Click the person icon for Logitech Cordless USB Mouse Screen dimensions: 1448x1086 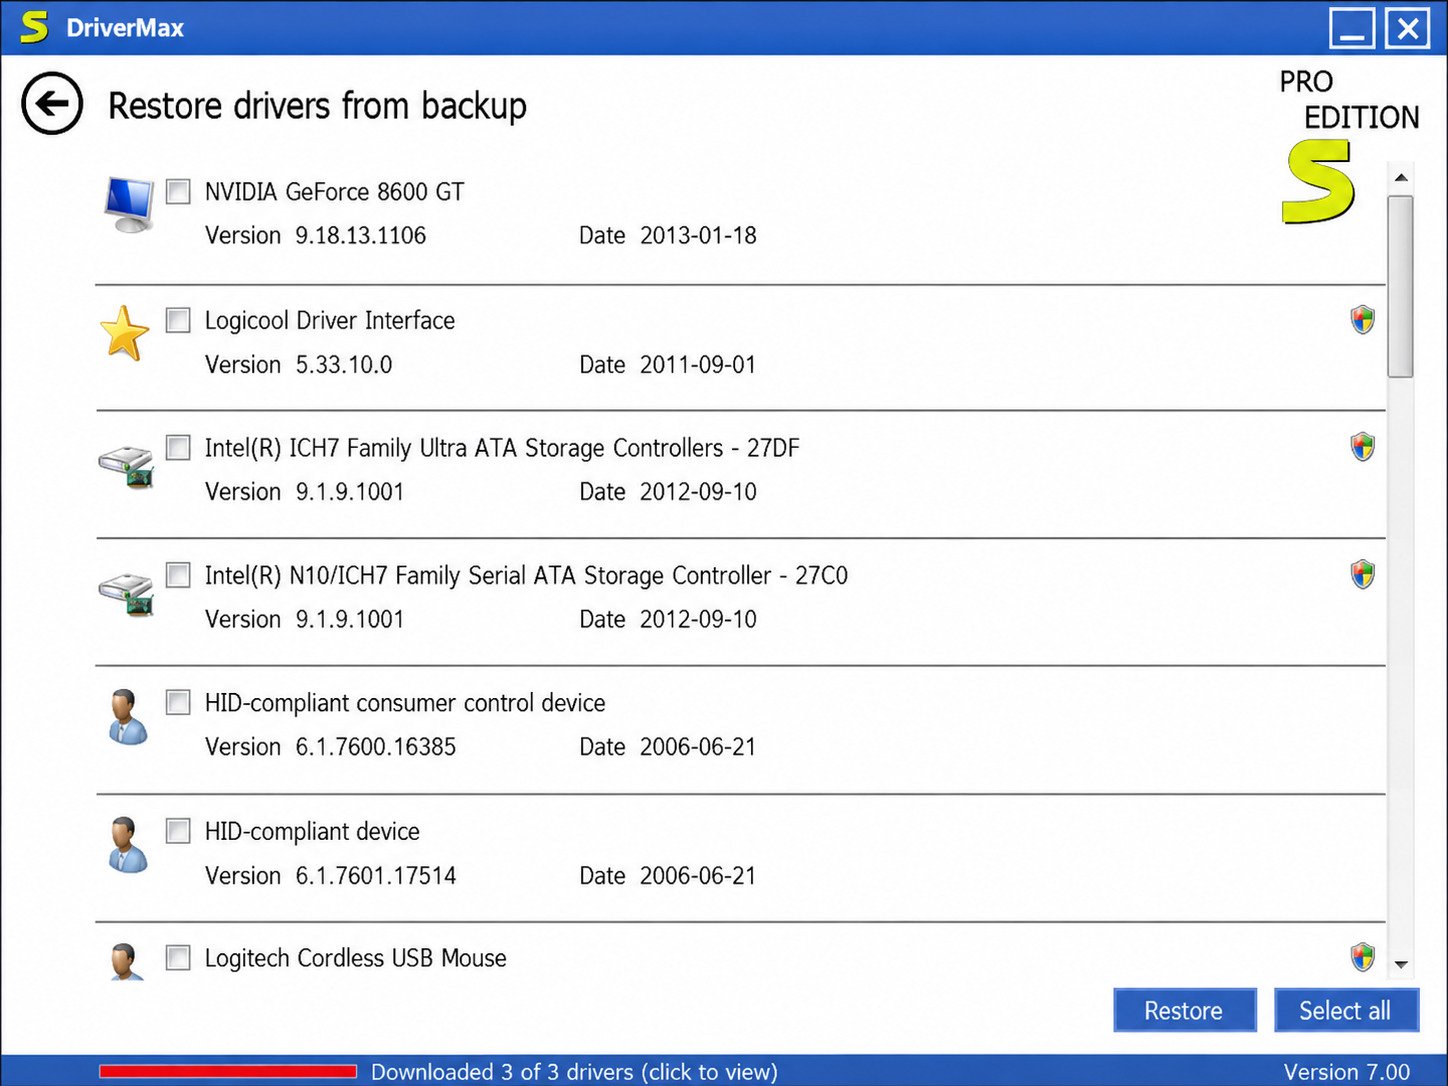coord(125,962)
